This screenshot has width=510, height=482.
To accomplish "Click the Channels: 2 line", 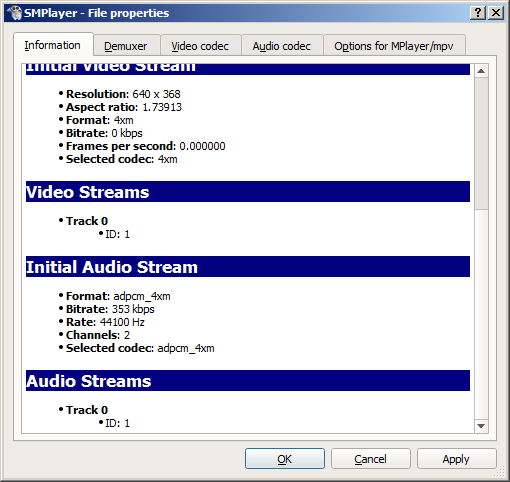I will point(98,335).
